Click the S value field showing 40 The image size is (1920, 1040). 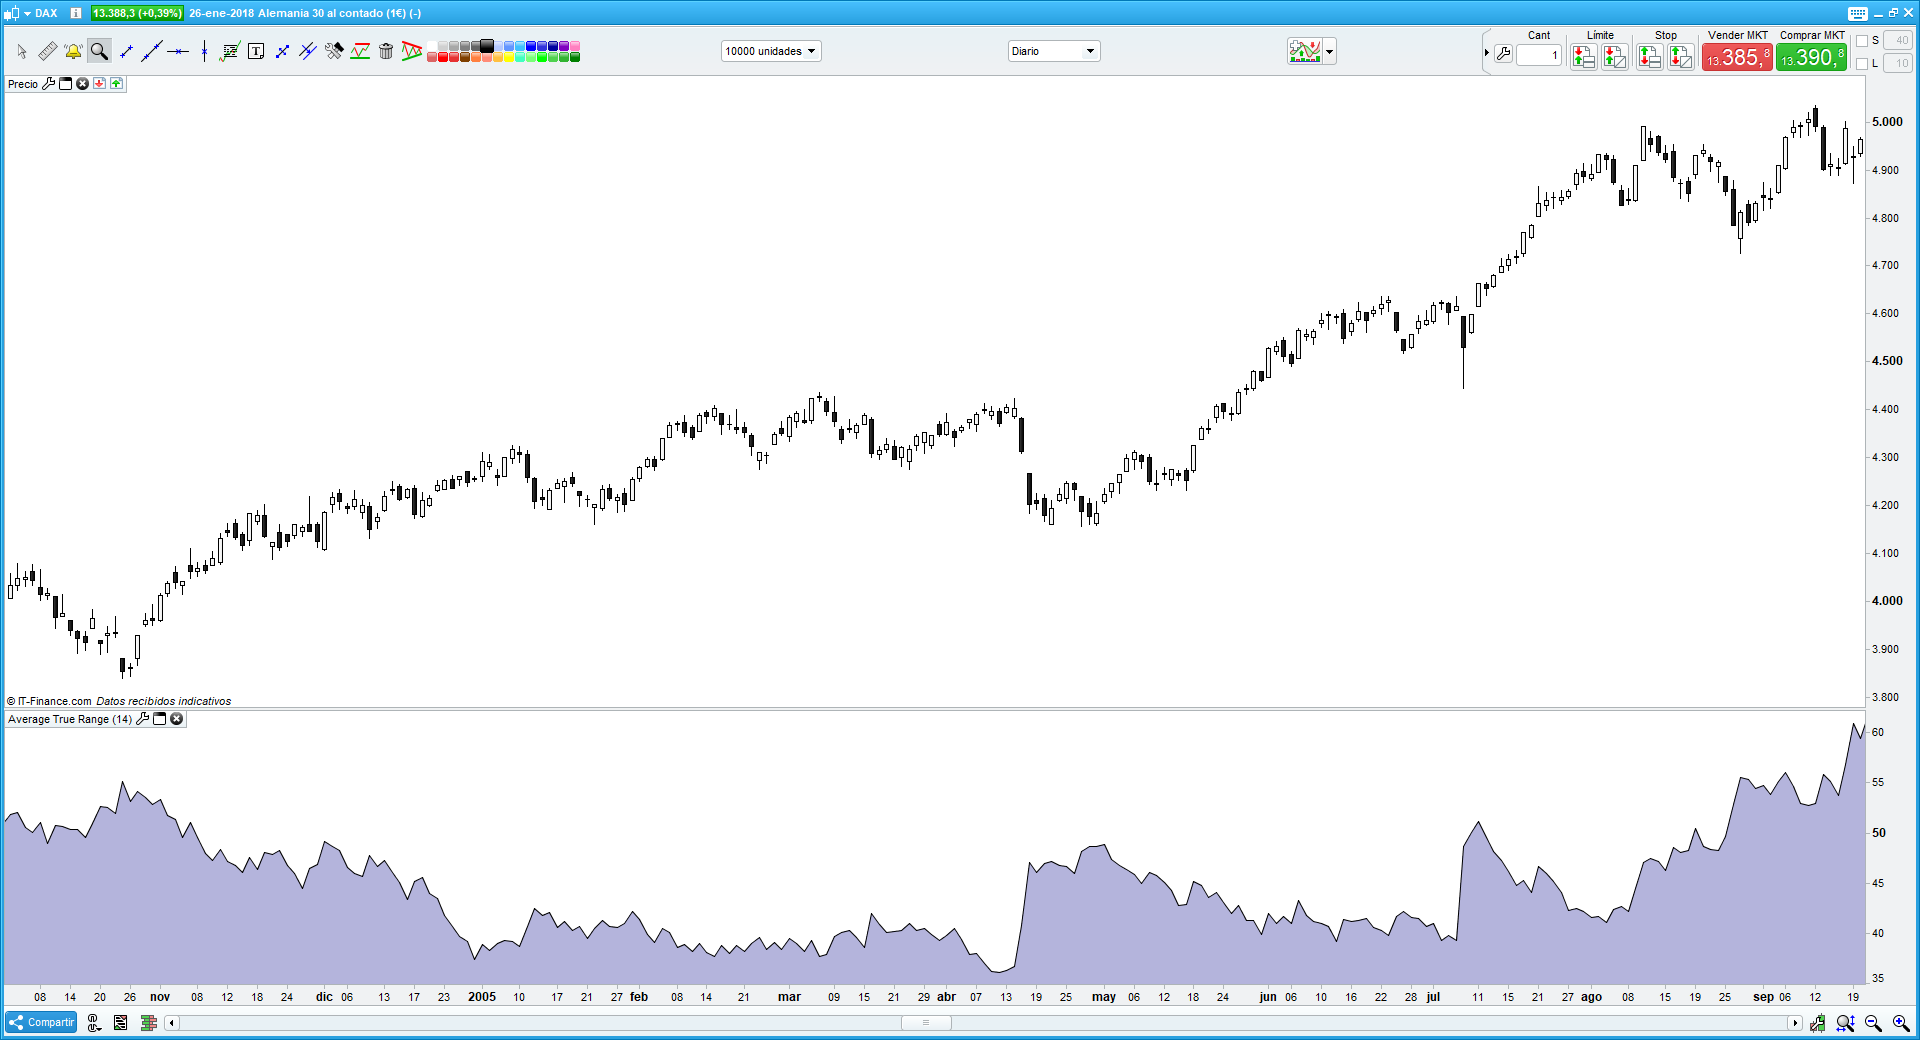1897,40
